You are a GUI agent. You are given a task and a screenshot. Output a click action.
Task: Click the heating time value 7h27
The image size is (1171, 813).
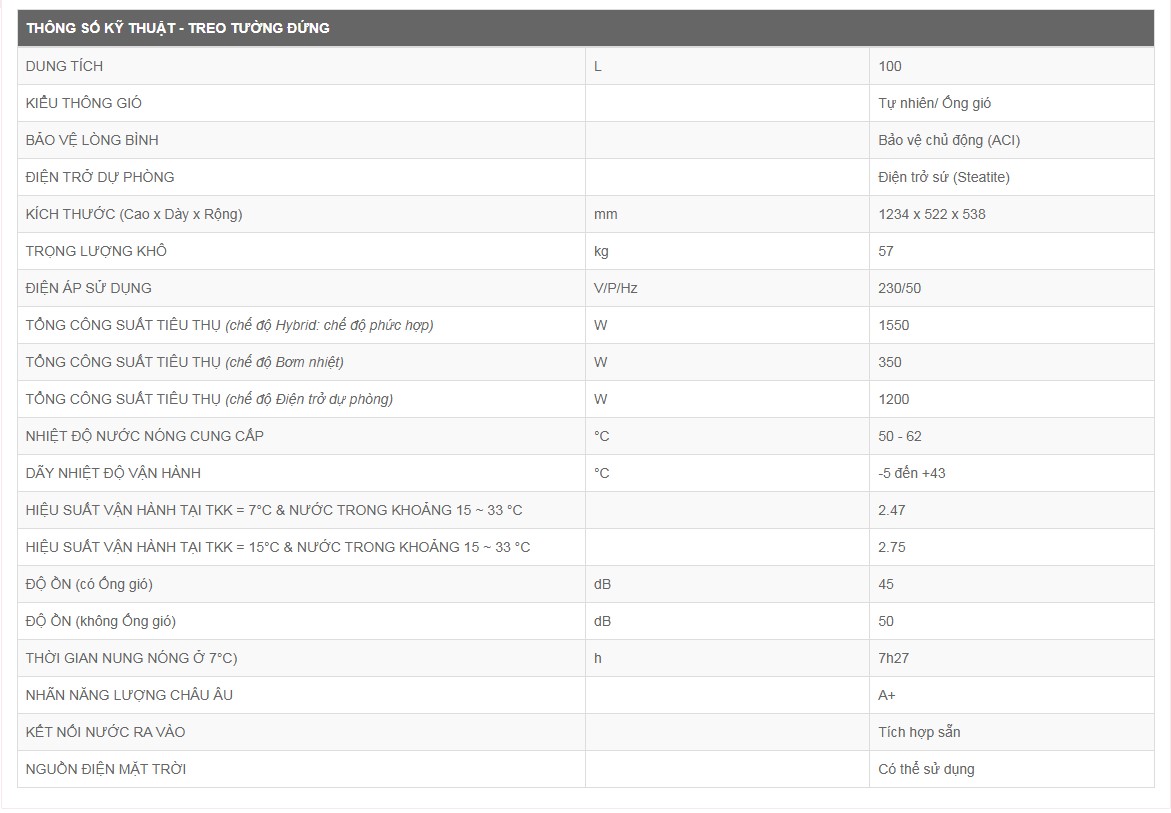point(893,658)
